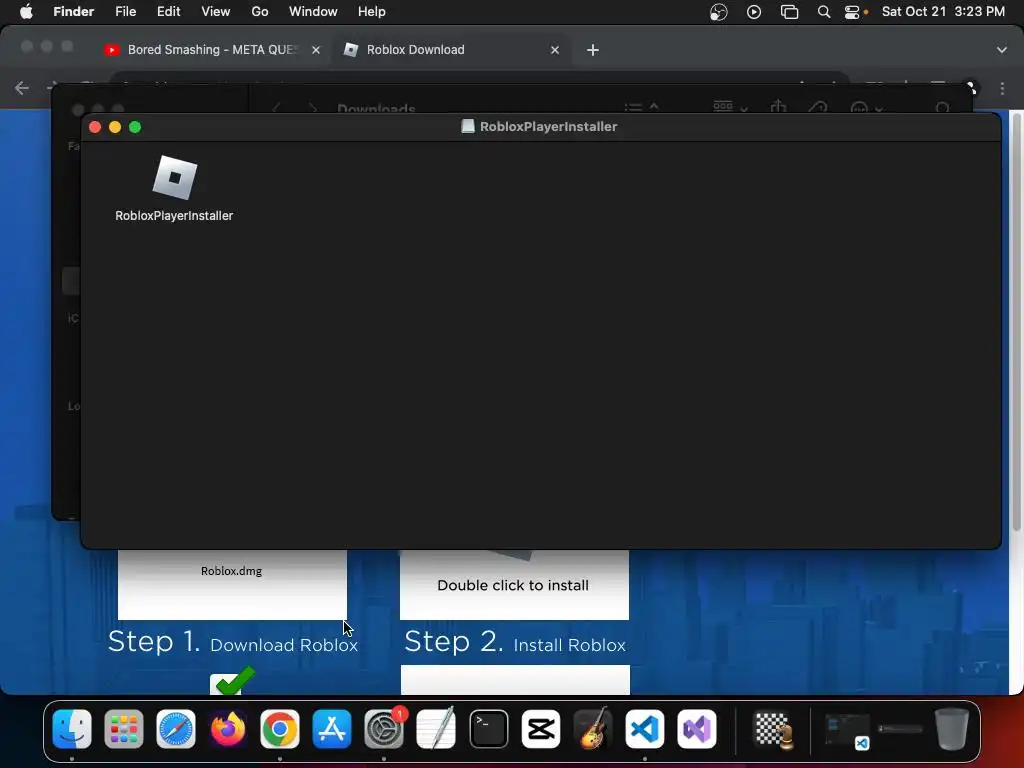Click the disk icon in RobloxPlayerInstaller title bar
The width and height of the screenshot is (1024, 768).
(468, 127)
